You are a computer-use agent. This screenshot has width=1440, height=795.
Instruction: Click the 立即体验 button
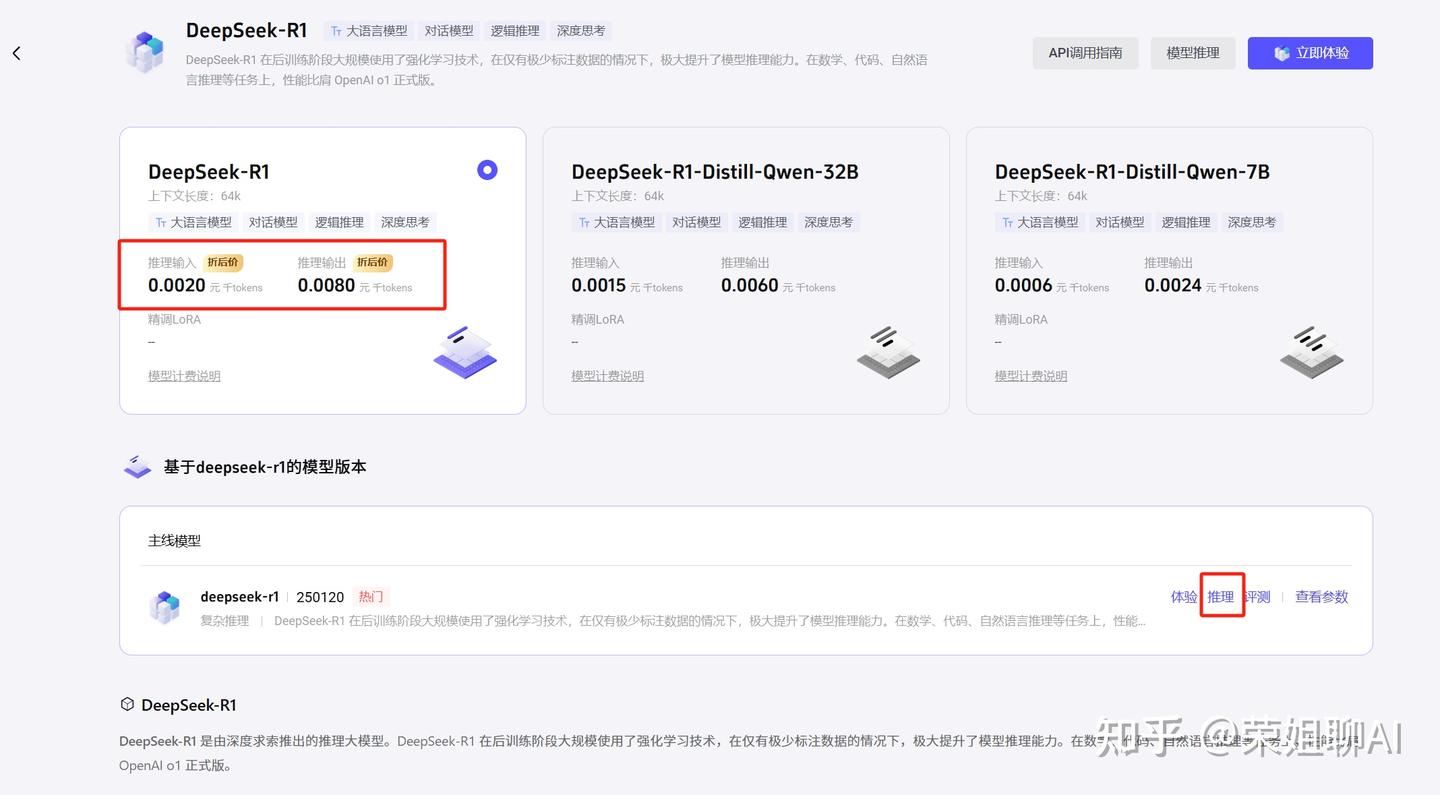coord(1310,53)
